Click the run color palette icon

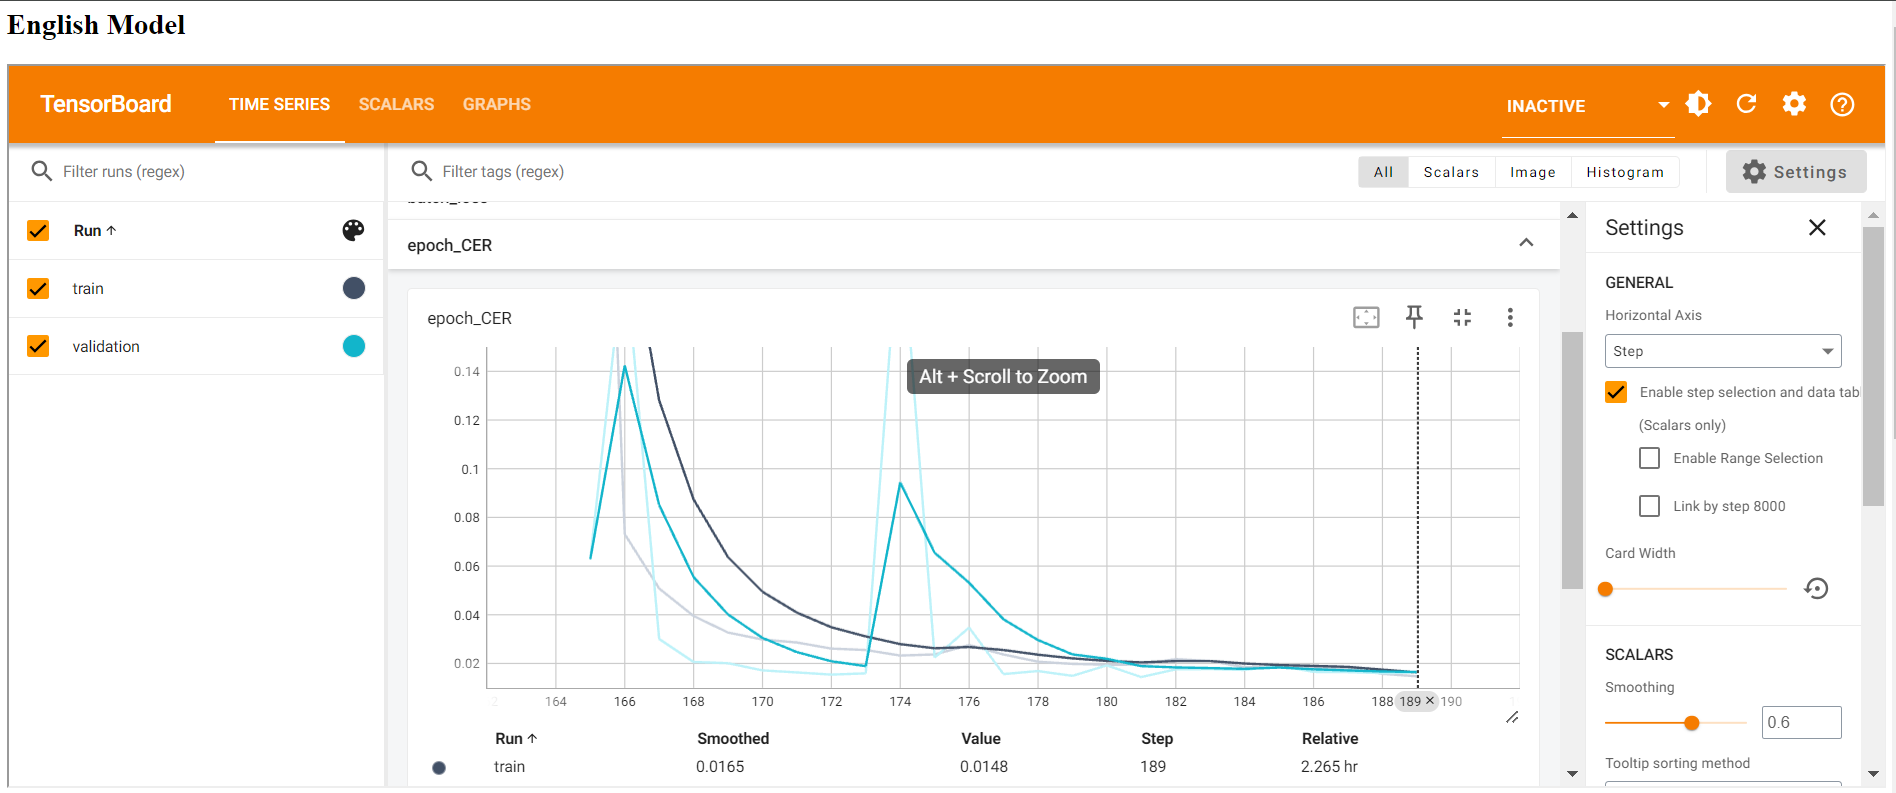point(353,231)
